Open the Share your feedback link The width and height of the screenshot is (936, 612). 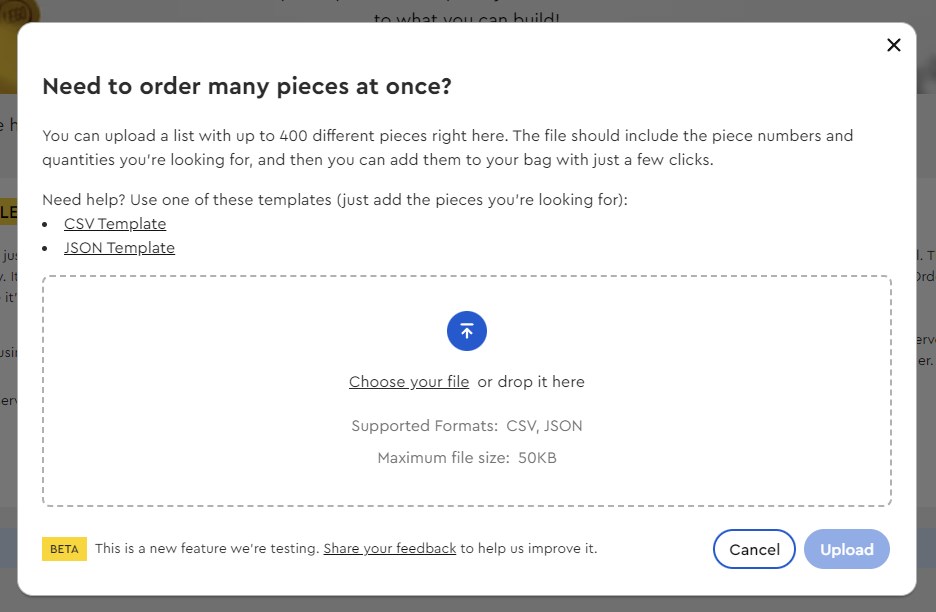(x=390, y=549)
